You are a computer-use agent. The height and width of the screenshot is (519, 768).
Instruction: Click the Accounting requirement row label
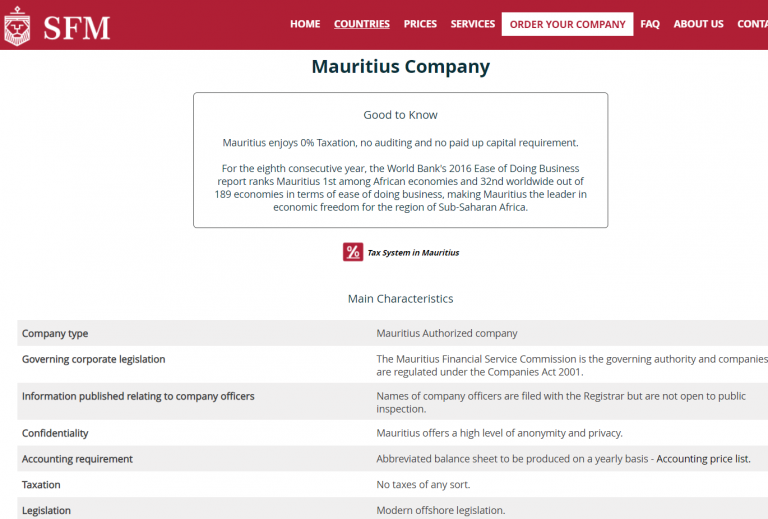tap(77, 459)
